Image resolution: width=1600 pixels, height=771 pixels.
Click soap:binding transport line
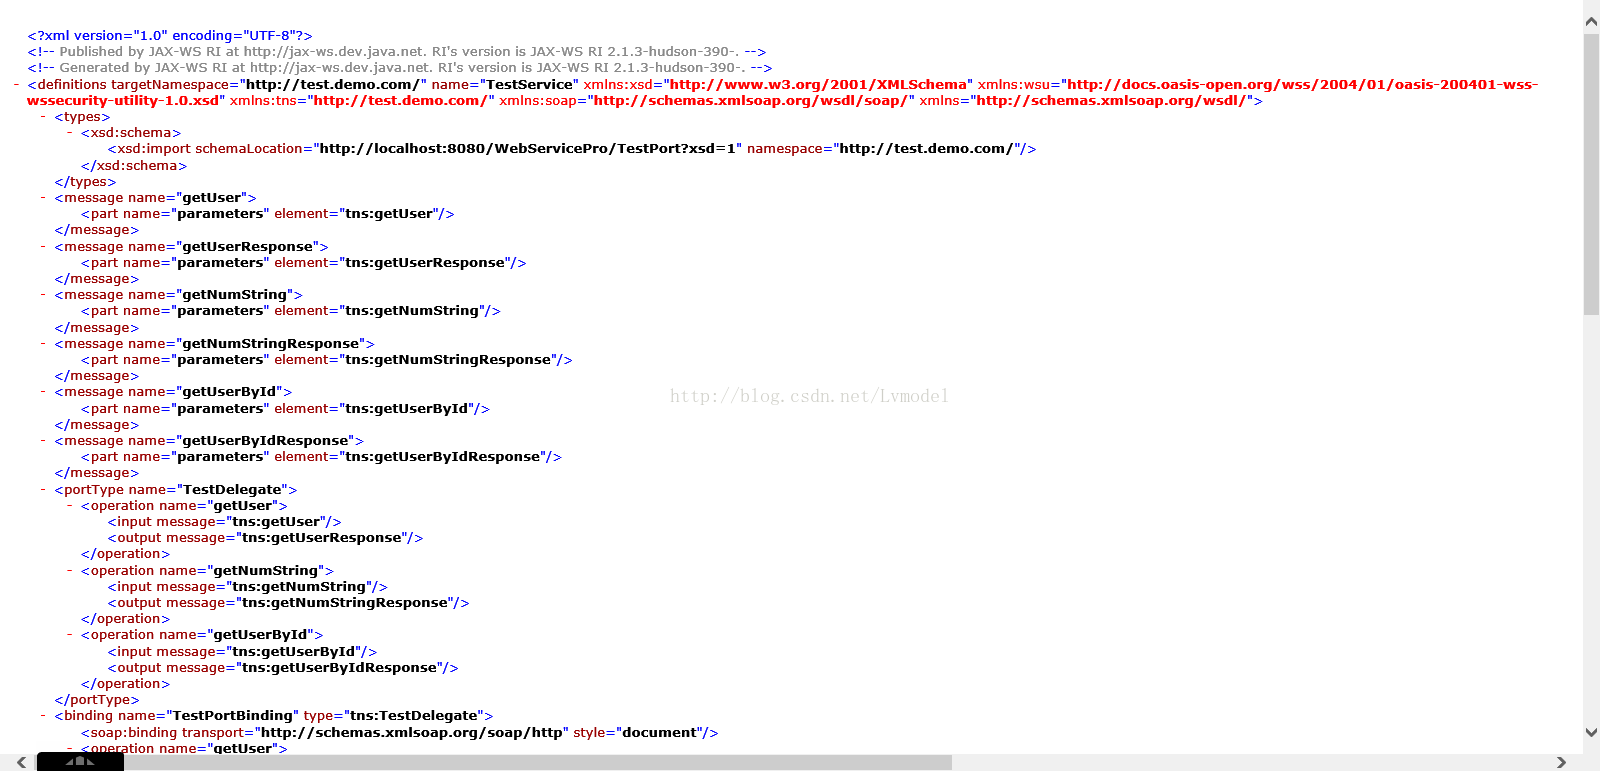click(400, 733)
